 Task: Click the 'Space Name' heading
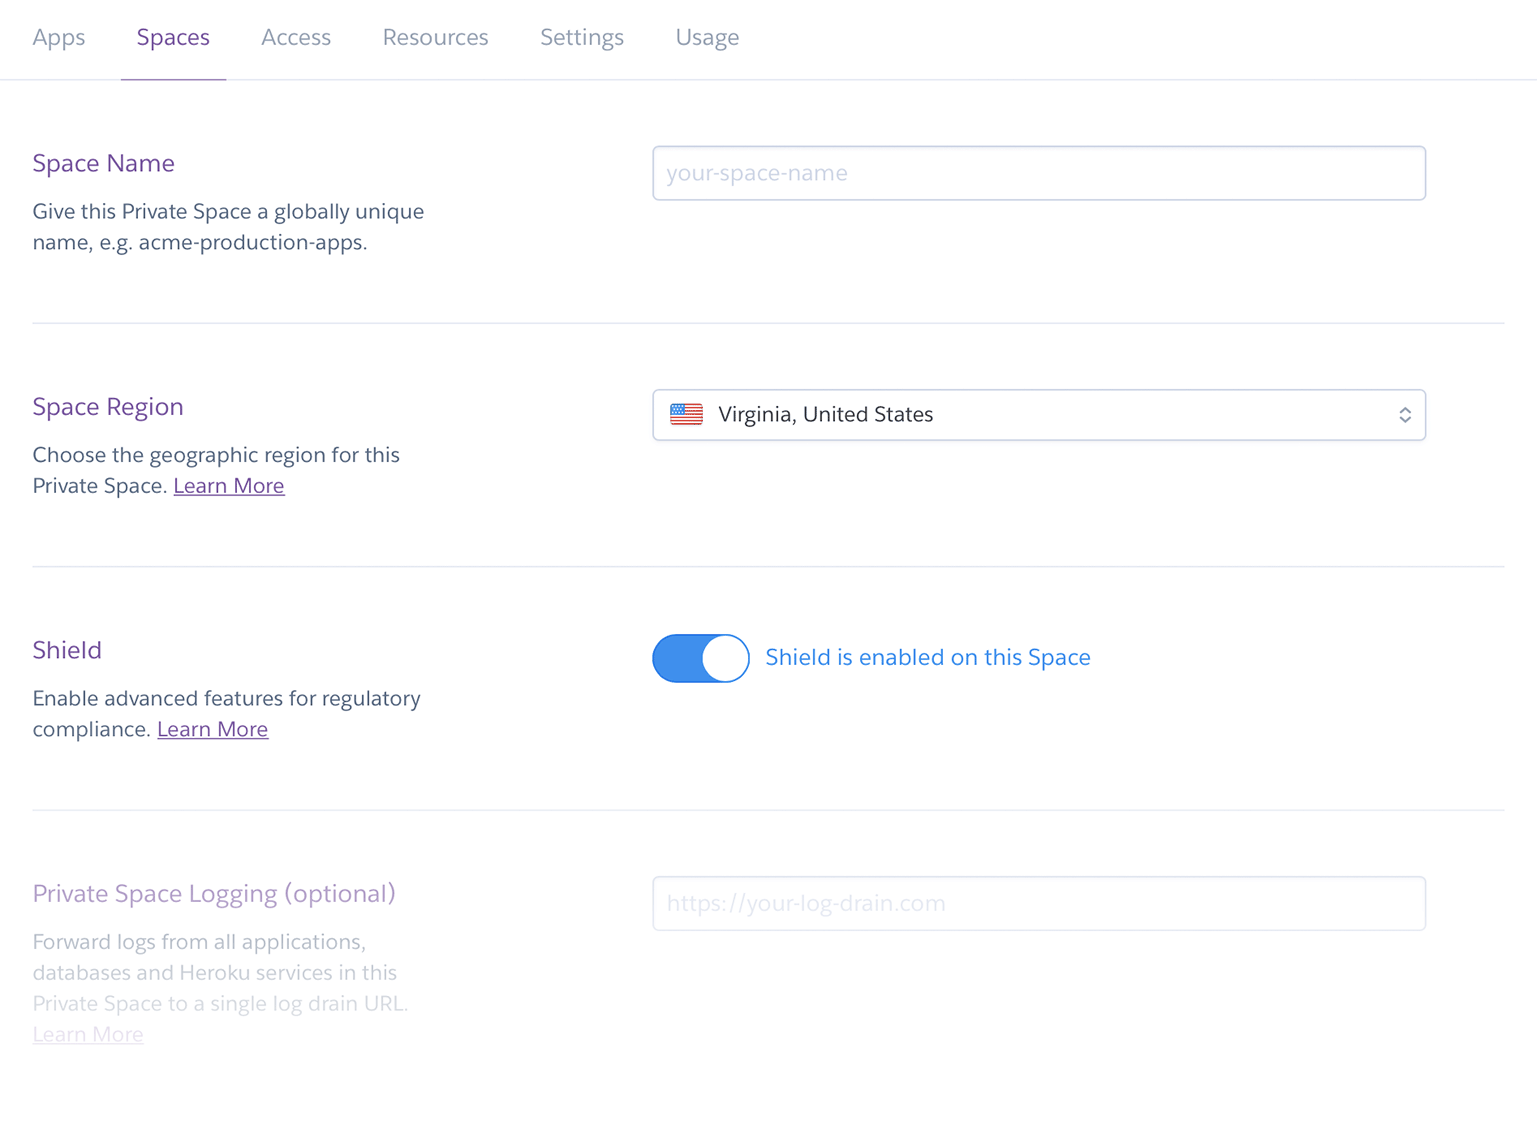click(x=103, y=163)
